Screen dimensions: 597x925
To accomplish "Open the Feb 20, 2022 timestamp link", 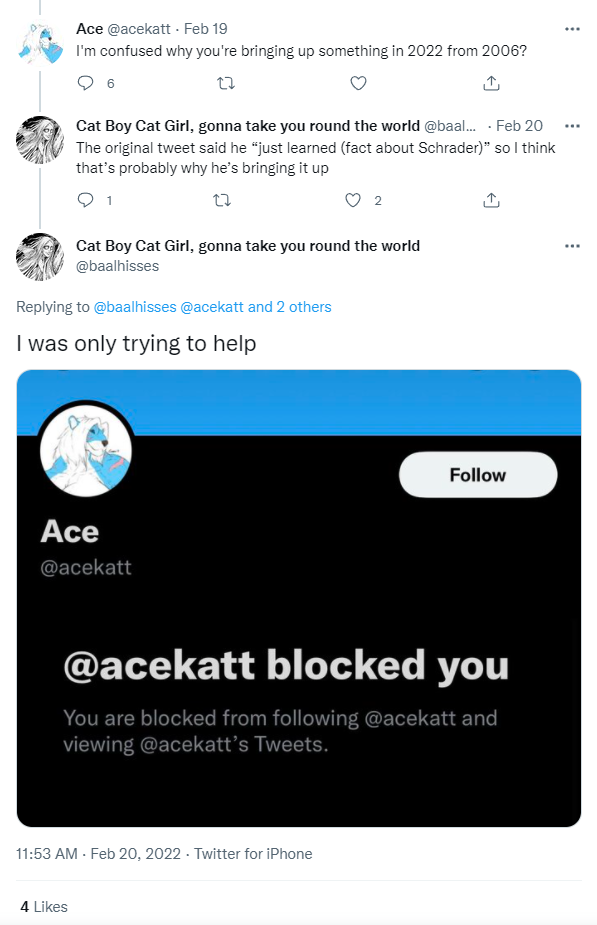I will click(136, 854).
